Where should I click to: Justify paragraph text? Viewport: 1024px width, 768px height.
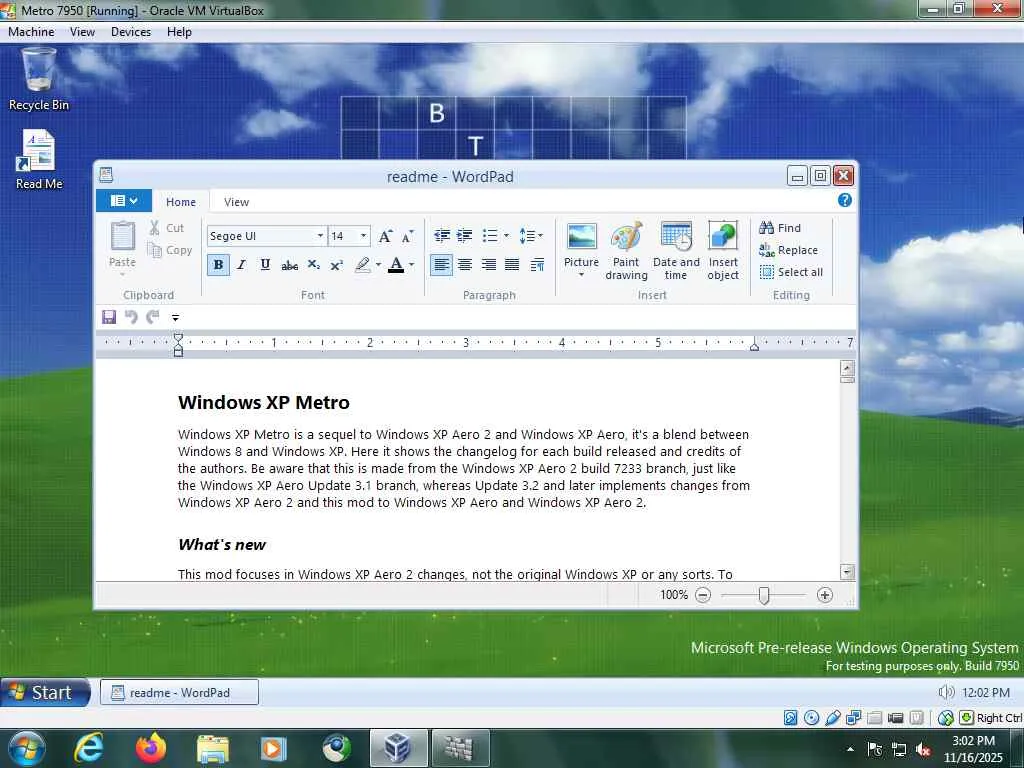click(512, 264)
